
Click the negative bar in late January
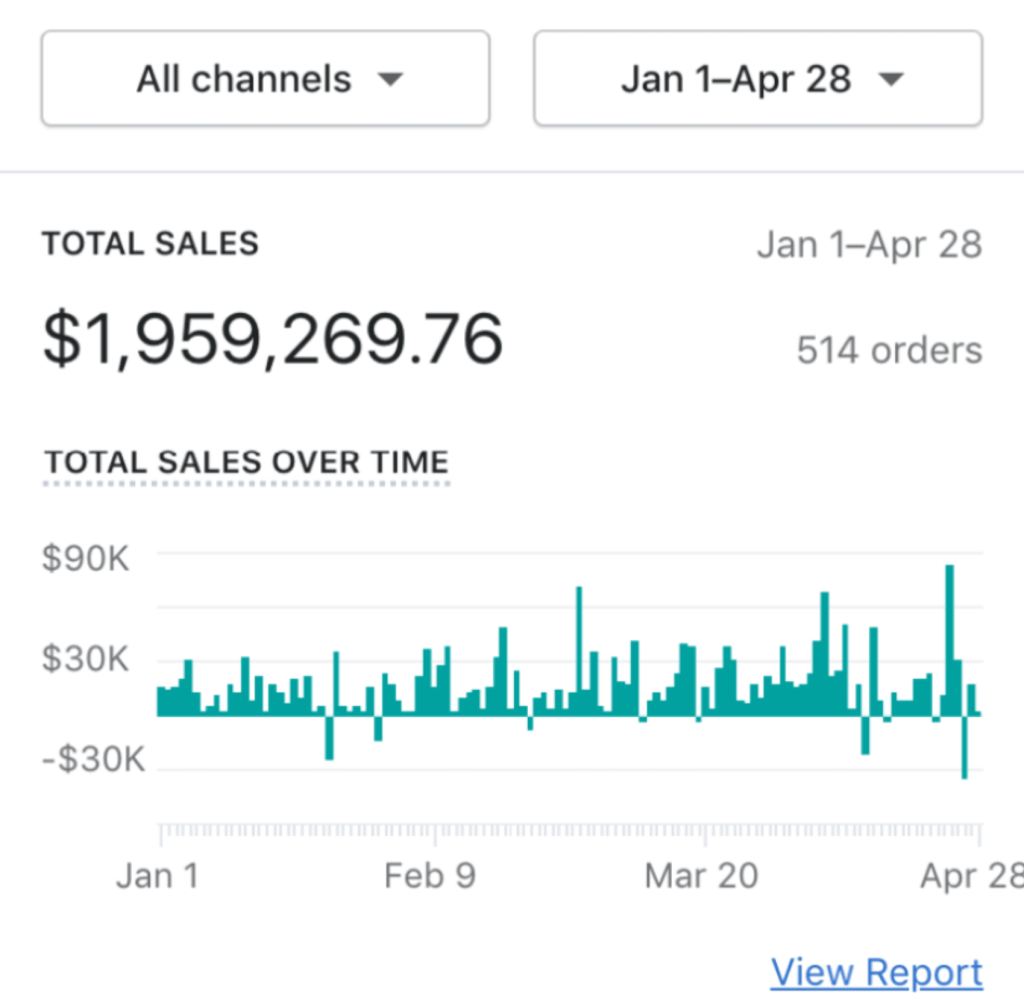pyautogui.click(x=328, y=737)
